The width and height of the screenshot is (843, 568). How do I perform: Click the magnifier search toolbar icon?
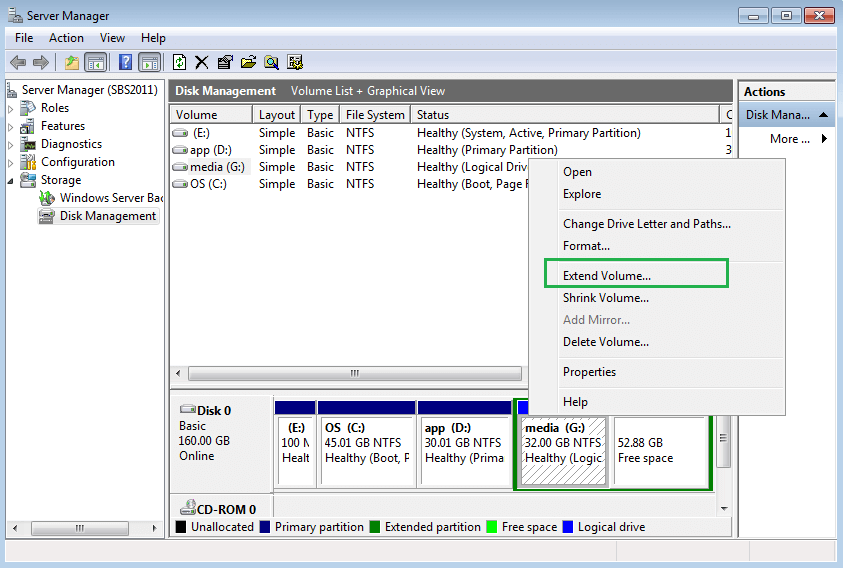point(272,62)
